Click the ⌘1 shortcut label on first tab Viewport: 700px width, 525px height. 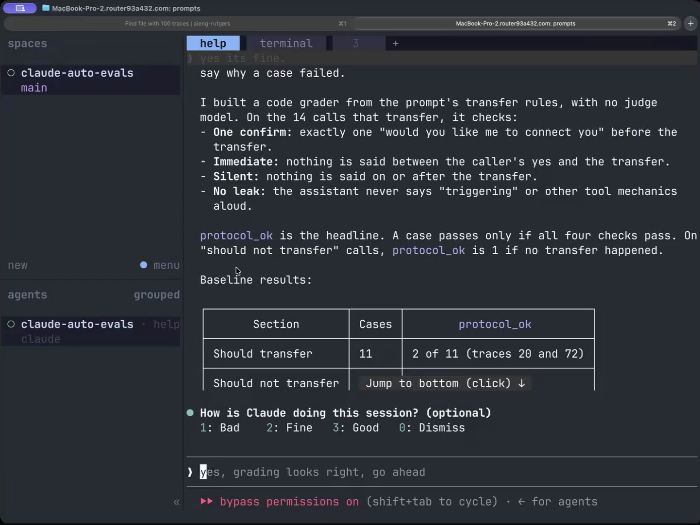[342, 24]
